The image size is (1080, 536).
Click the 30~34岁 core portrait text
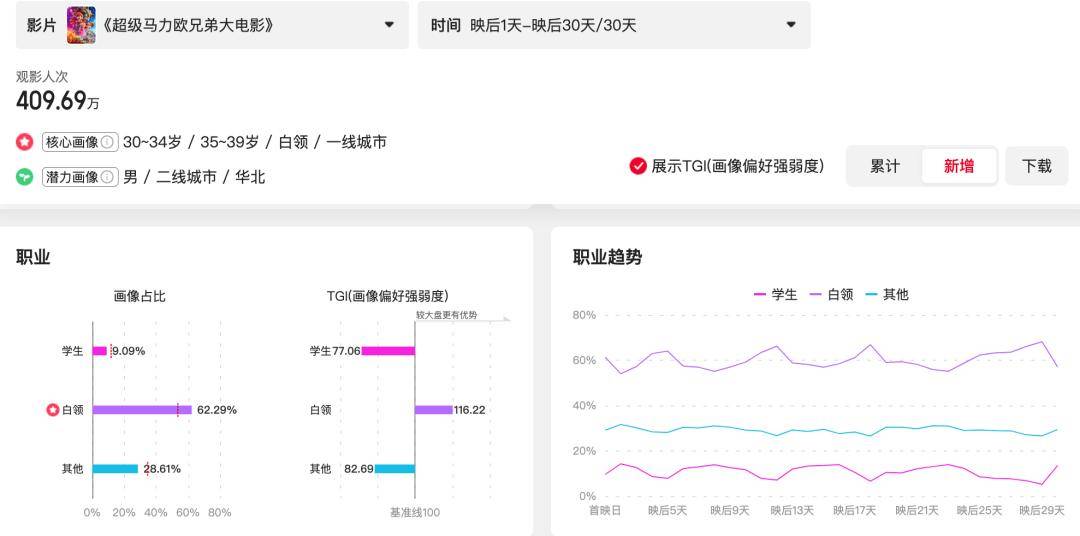152,143
